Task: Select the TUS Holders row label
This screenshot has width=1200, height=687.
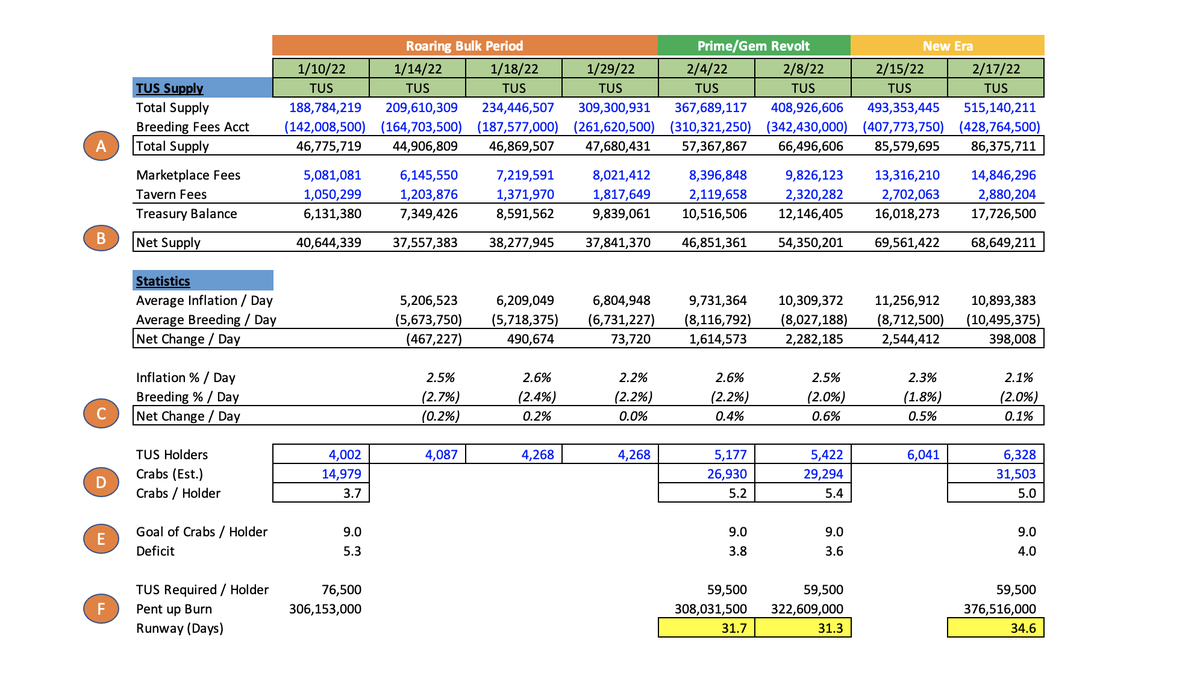Action: [172, 455]
